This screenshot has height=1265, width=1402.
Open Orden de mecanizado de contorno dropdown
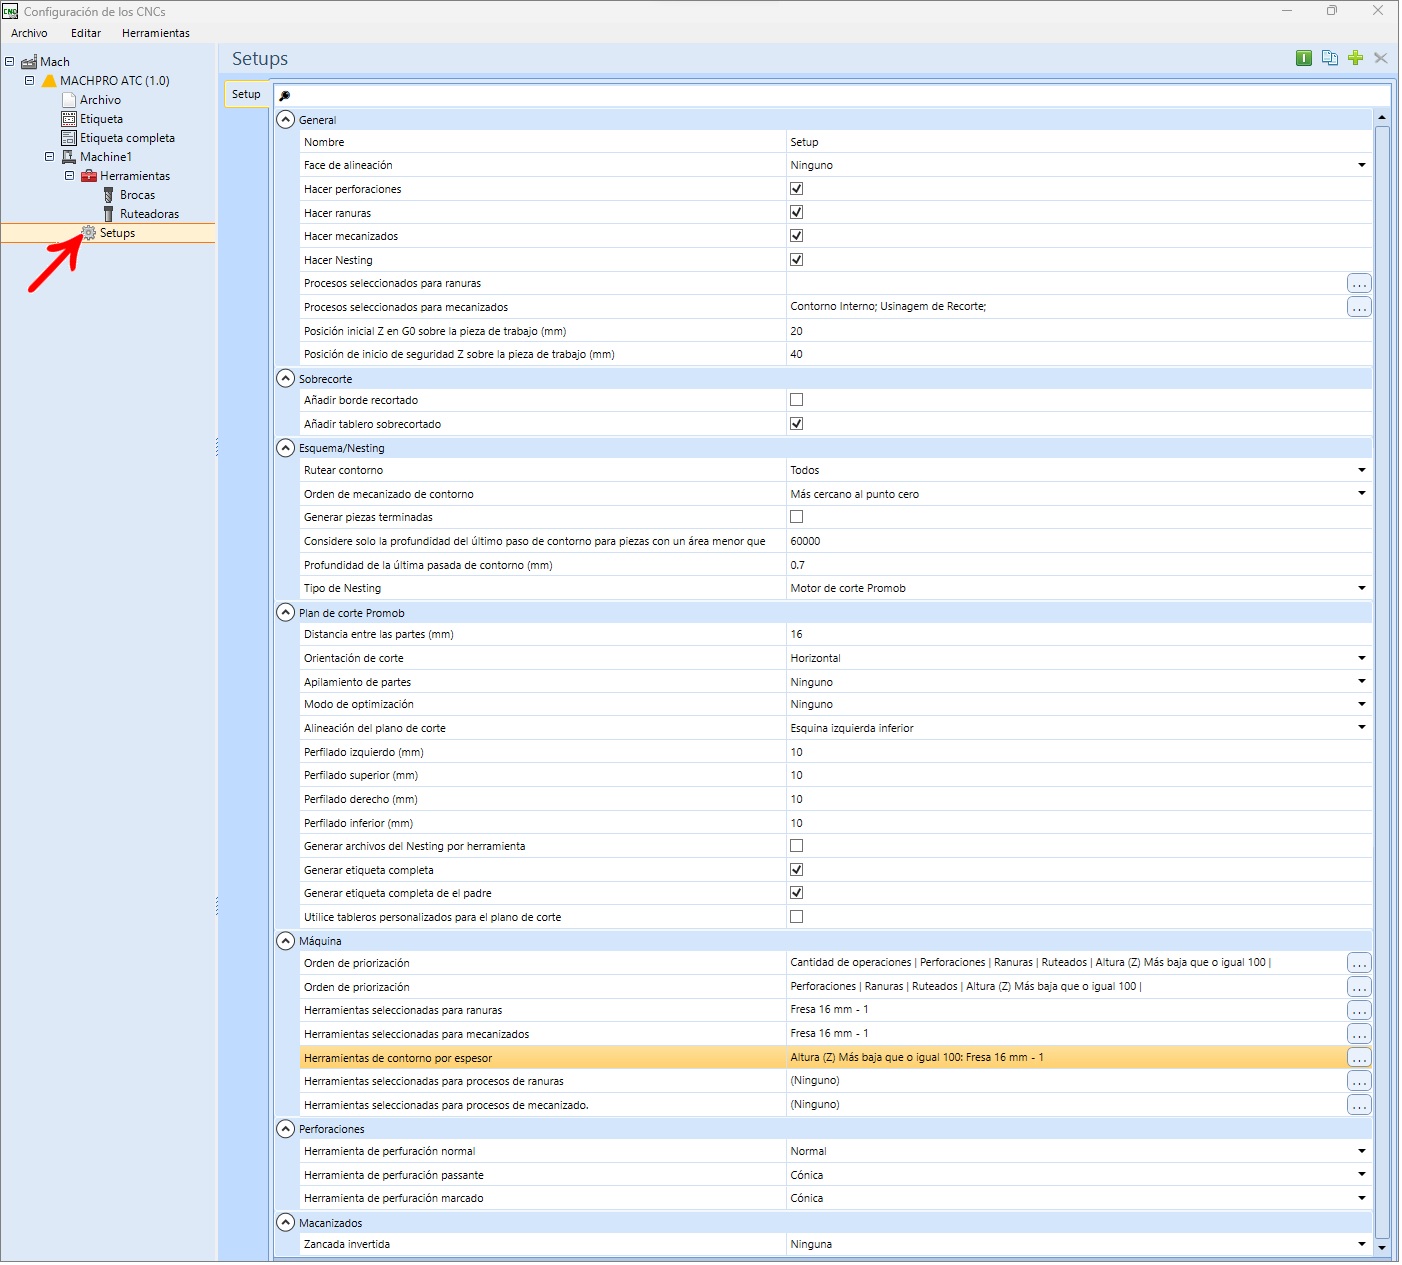point(1362,494)
